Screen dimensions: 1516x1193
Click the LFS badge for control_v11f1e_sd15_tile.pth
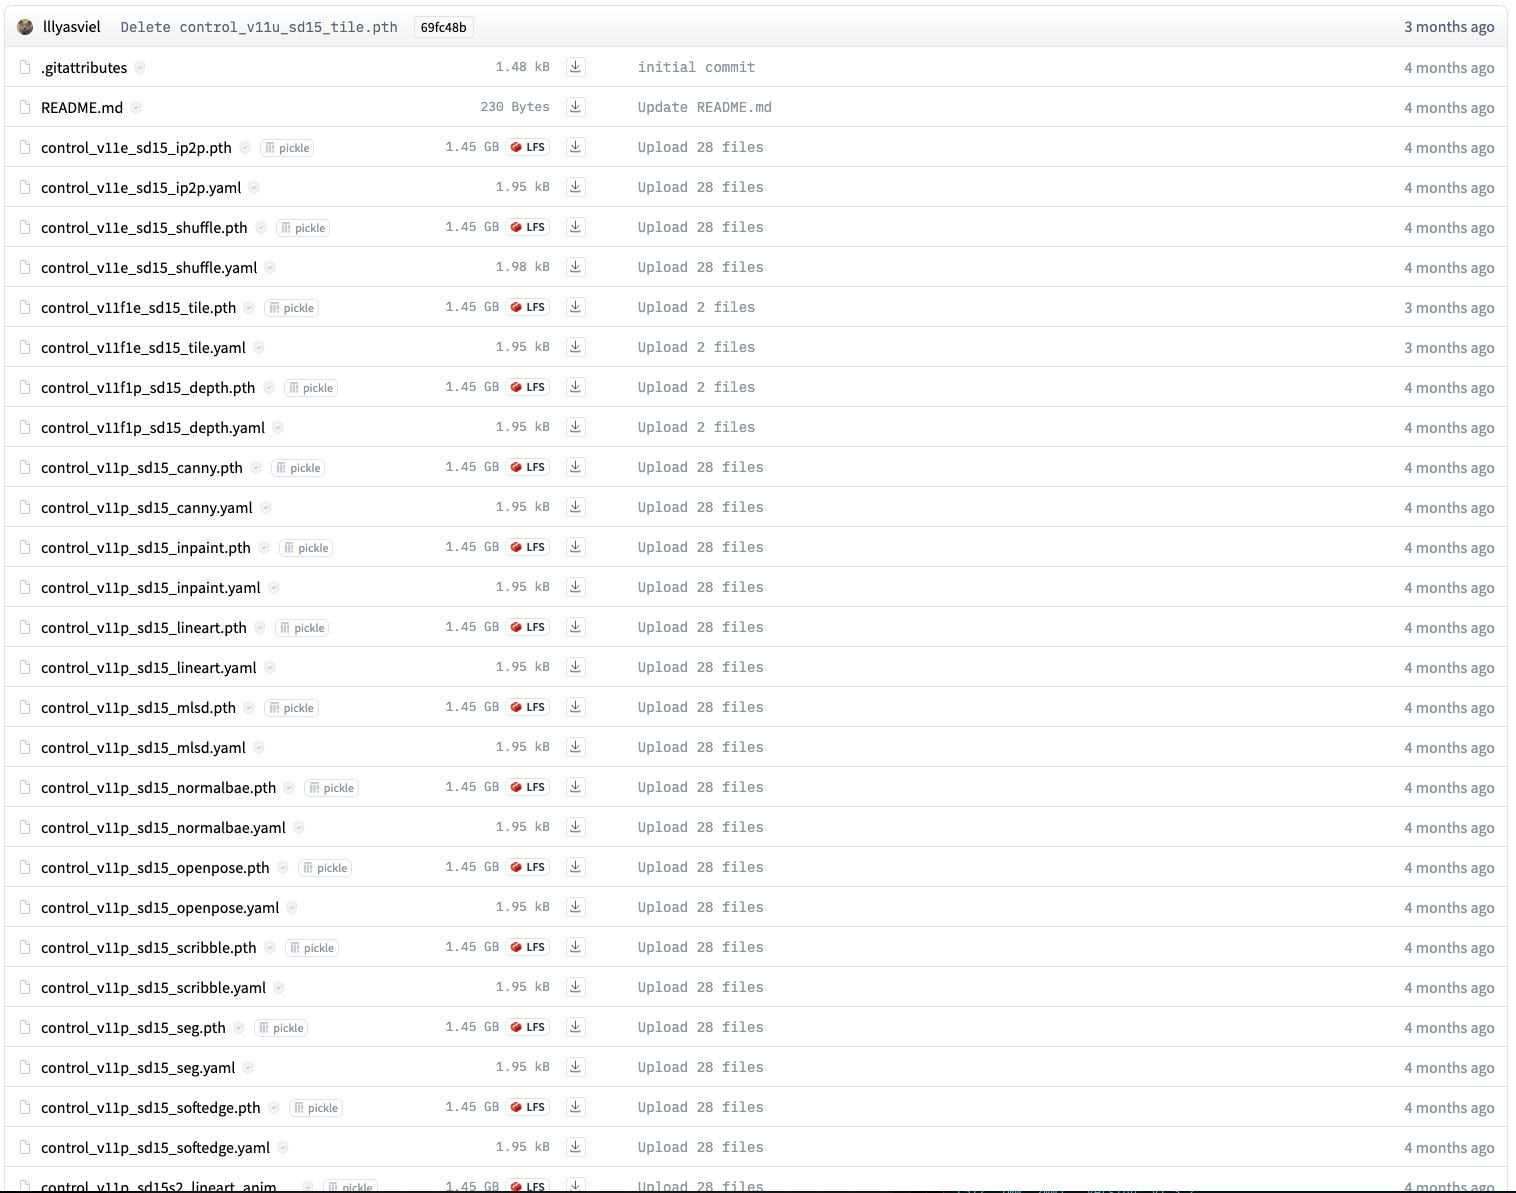(x=527, y=307)
